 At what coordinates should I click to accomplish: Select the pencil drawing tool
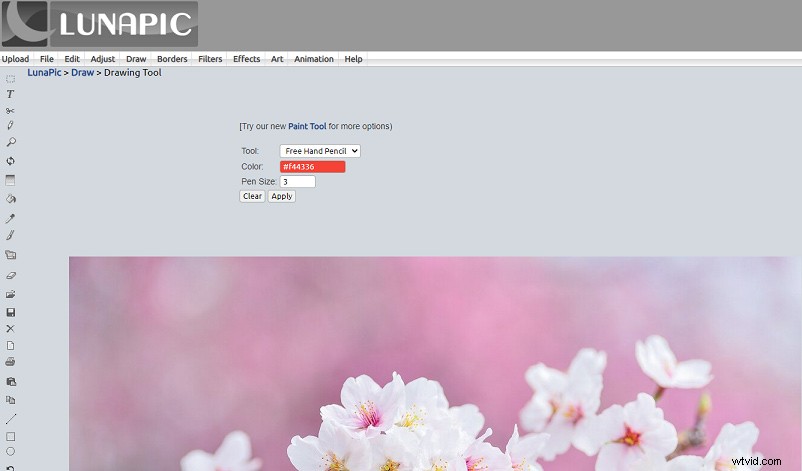tap(10, 125)
